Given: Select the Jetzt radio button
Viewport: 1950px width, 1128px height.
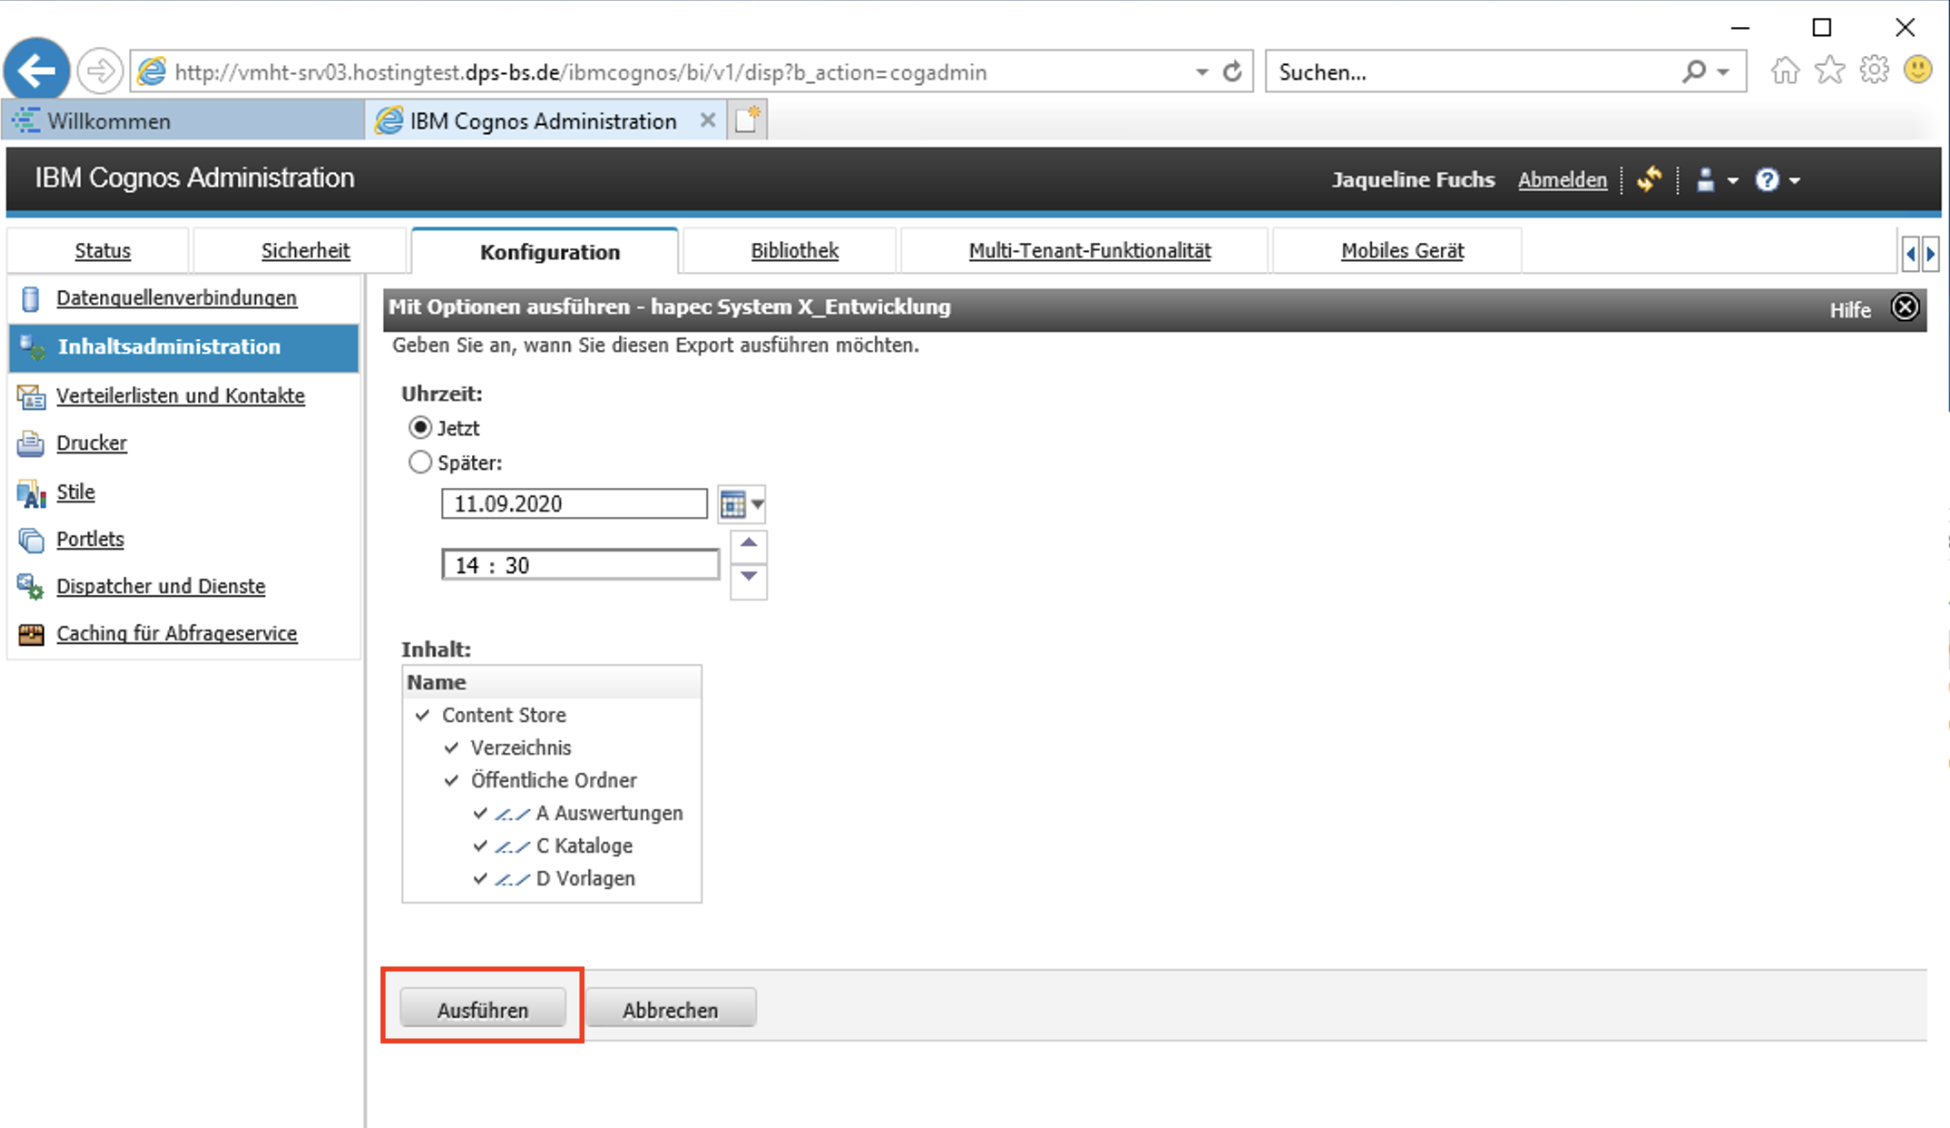Looking at the screenshot, I should tap(420, 428).
